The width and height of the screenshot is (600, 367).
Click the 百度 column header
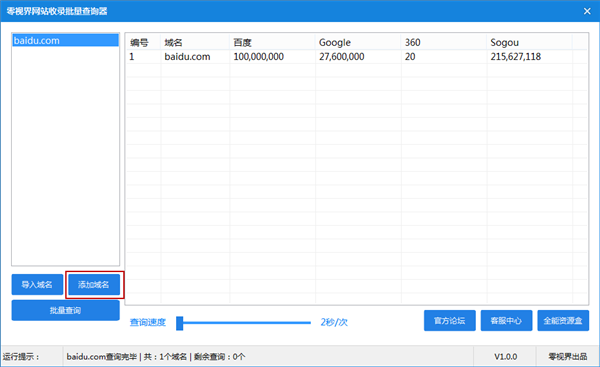(x=272, y=42)
